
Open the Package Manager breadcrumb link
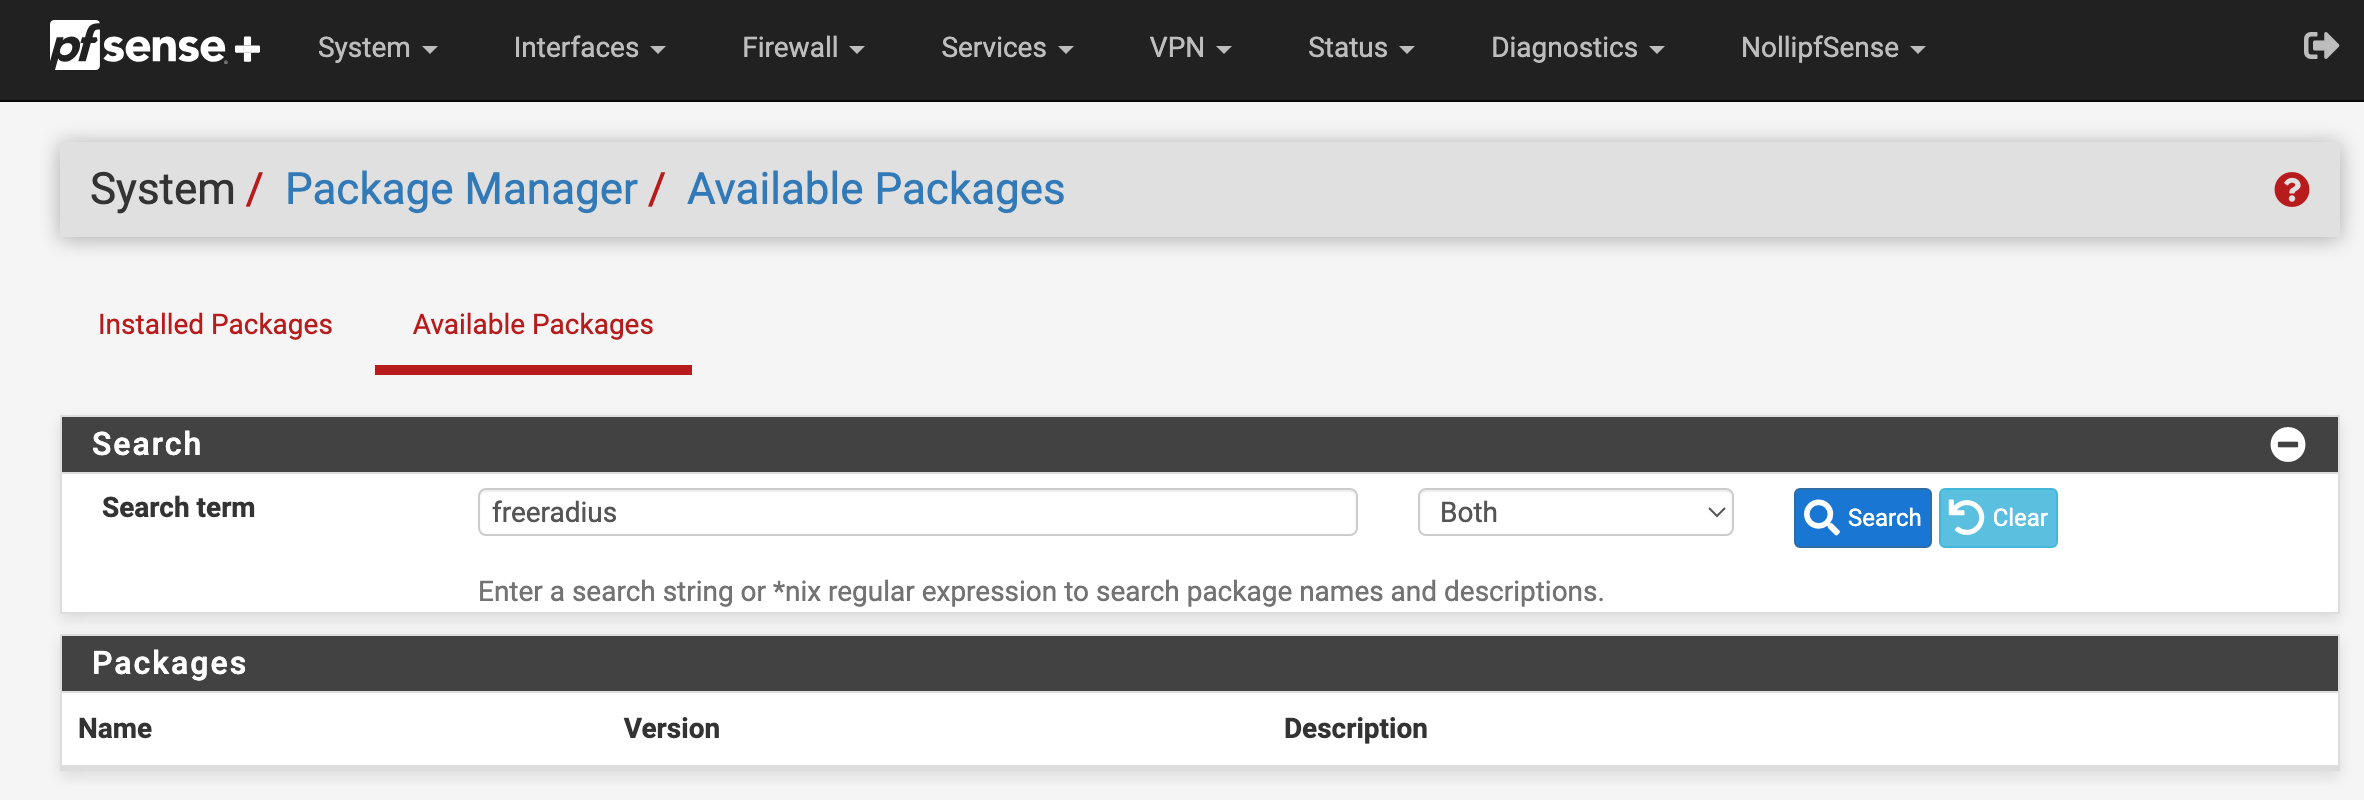click(461, 188)
